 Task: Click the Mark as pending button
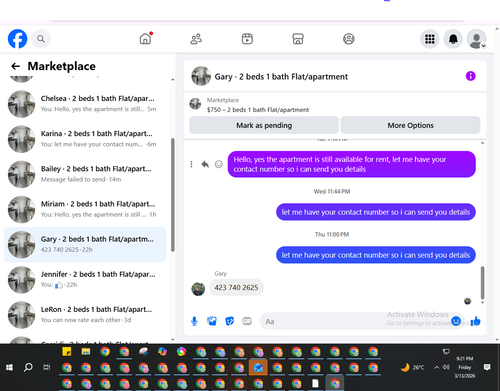click(264, 125)
